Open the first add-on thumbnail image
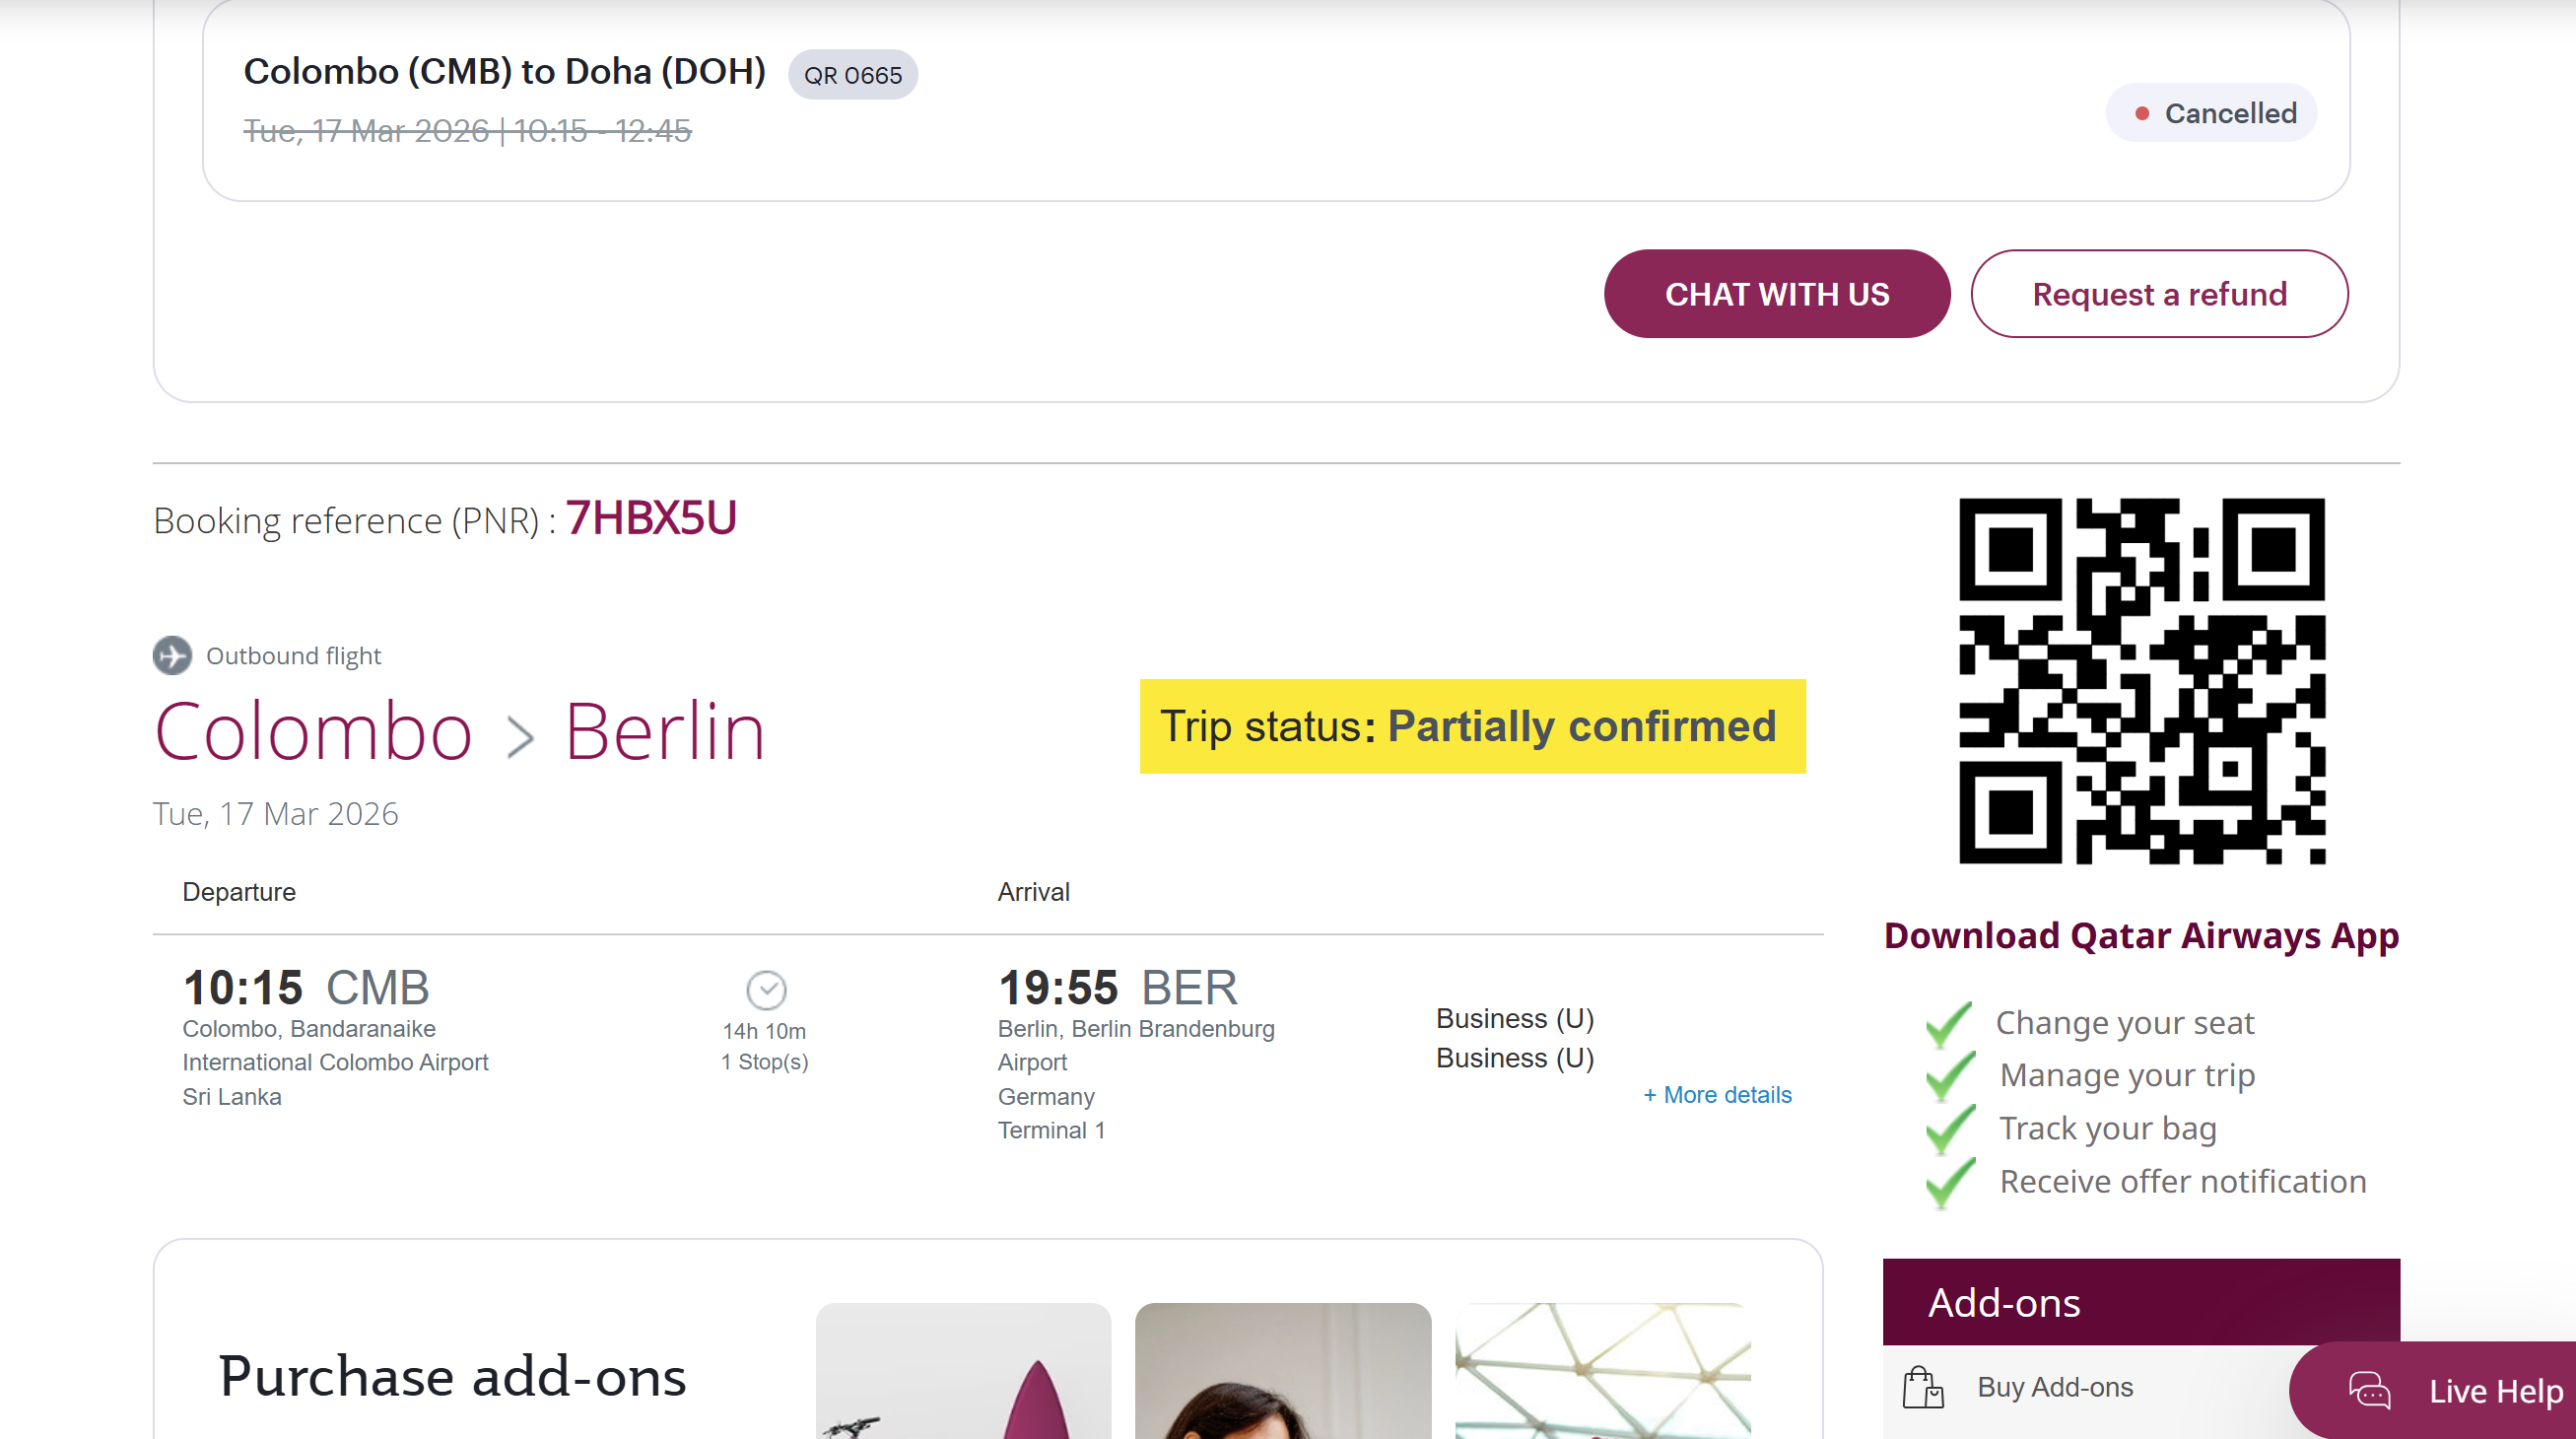 962,1370
